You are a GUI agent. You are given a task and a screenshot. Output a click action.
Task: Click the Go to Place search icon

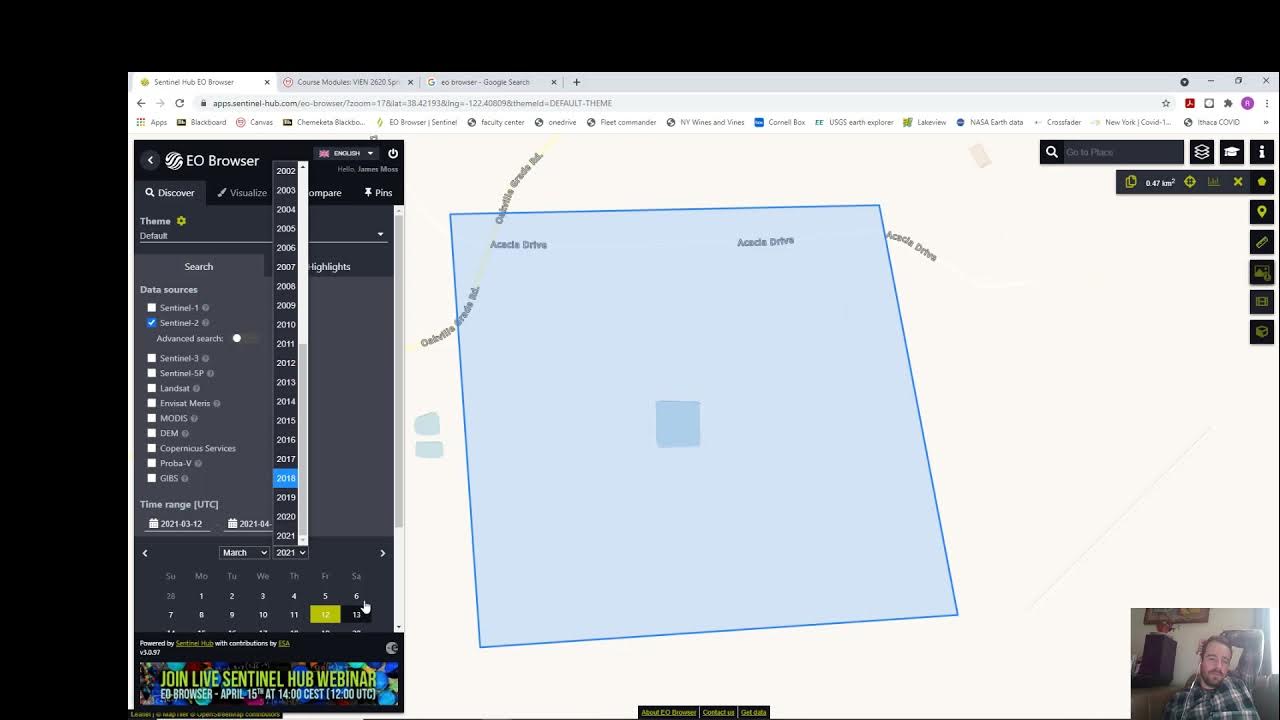tap(1052, 152)
